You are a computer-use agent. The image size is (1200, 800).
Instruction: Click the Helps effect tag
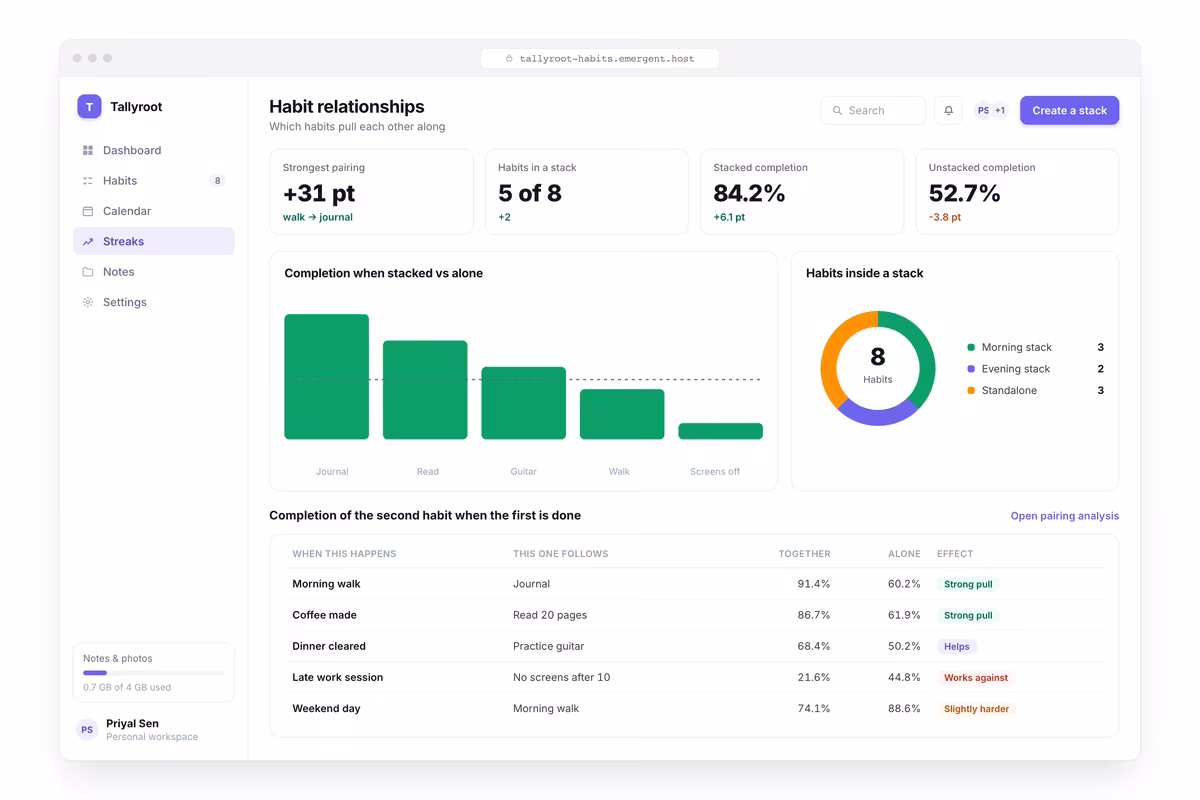[957, 646]
